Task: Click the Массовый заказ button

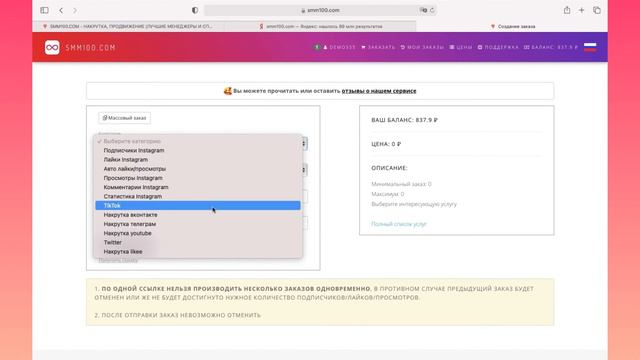Action: click(124, 118)
